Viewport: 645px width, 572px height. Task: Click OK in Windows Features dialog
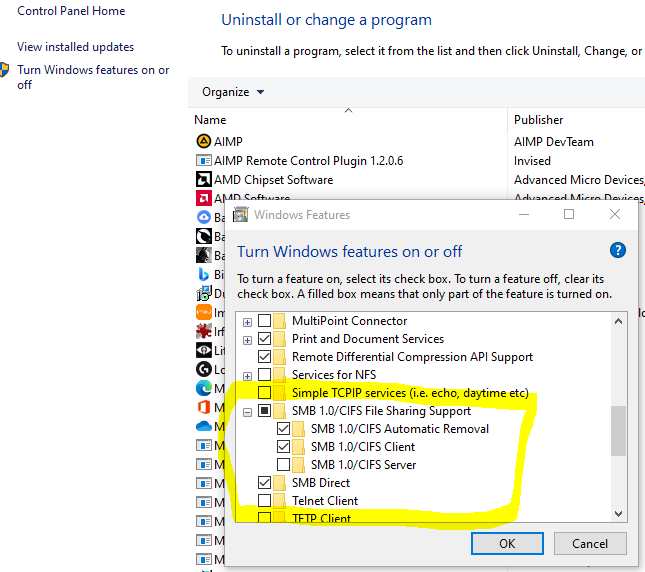tap(507, 544)
